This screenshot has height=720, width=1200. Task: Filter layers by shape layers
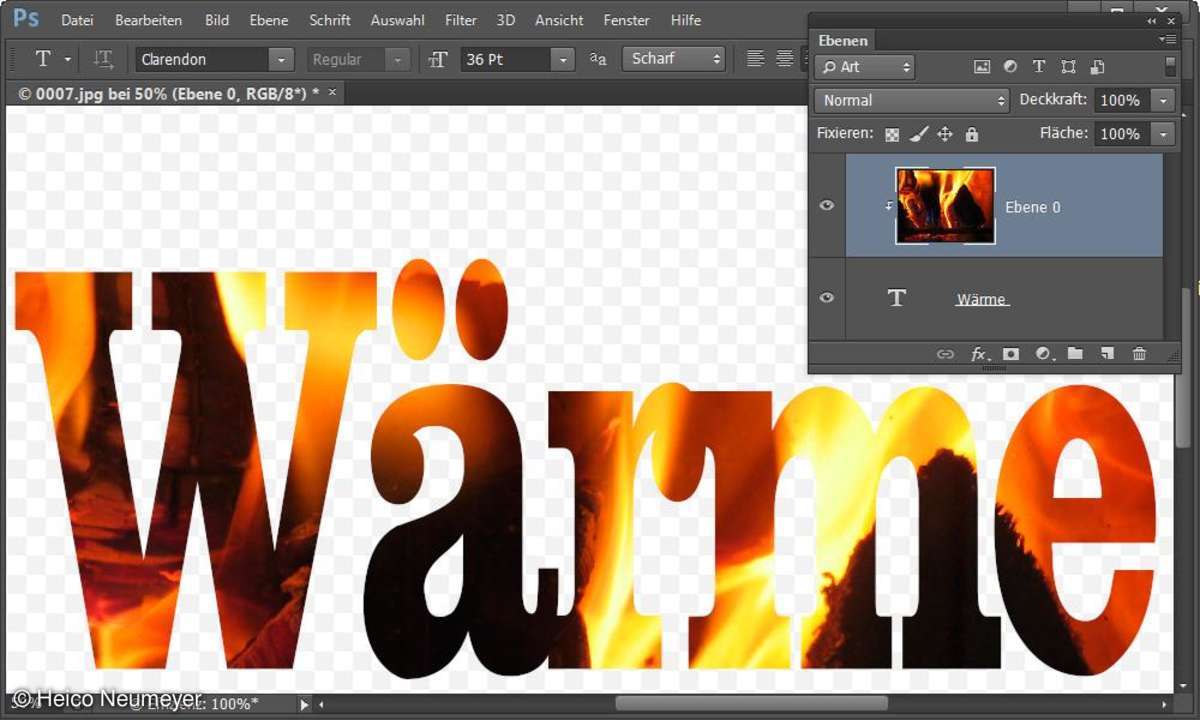(x=1068, y=67)
